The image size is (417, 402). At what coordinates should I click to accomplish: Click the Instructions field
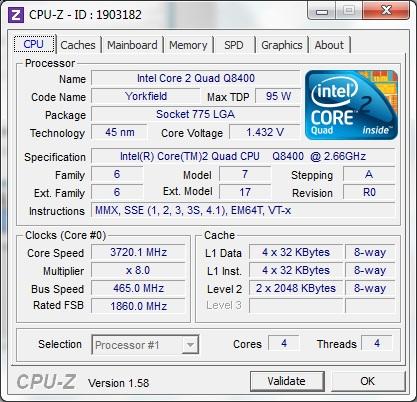coord(243,210)
